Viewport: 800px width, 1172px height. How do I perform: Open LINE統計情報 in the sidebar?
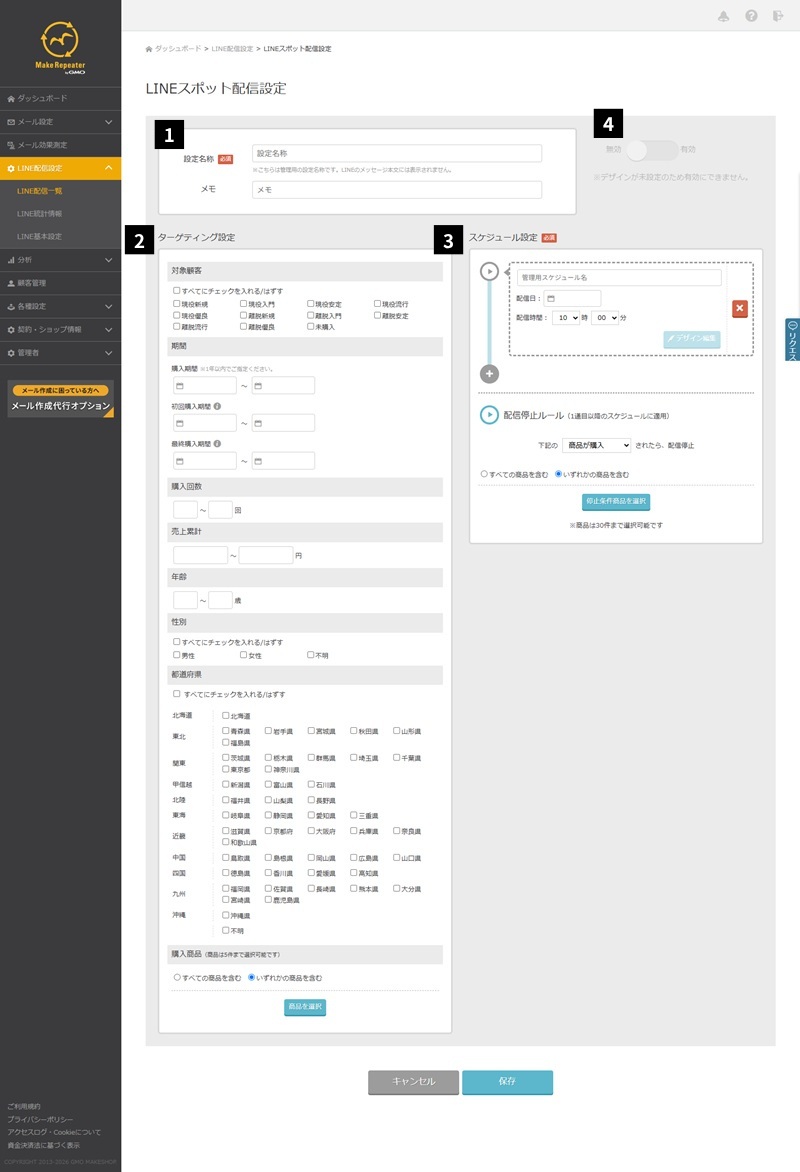pos(40,214)
